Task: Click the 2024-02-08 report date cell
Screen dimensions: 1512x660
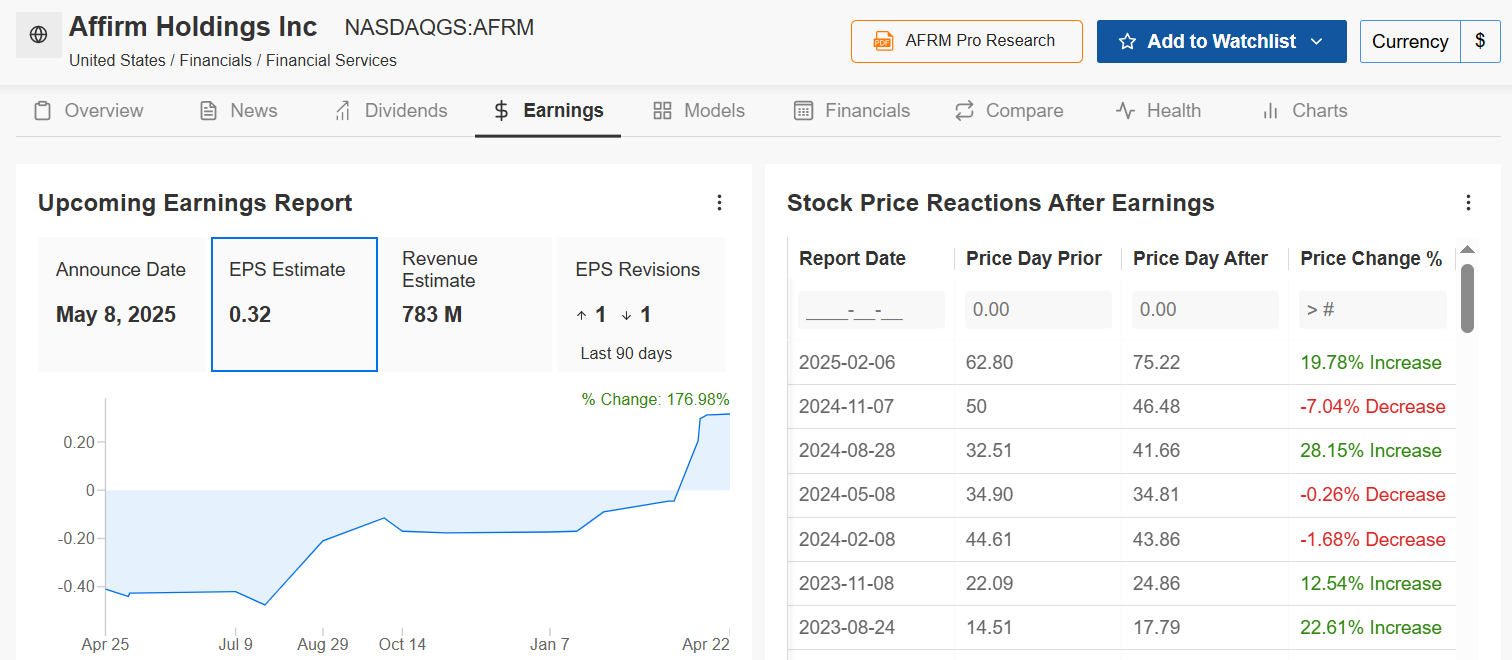Action: [x=847, y=540]
